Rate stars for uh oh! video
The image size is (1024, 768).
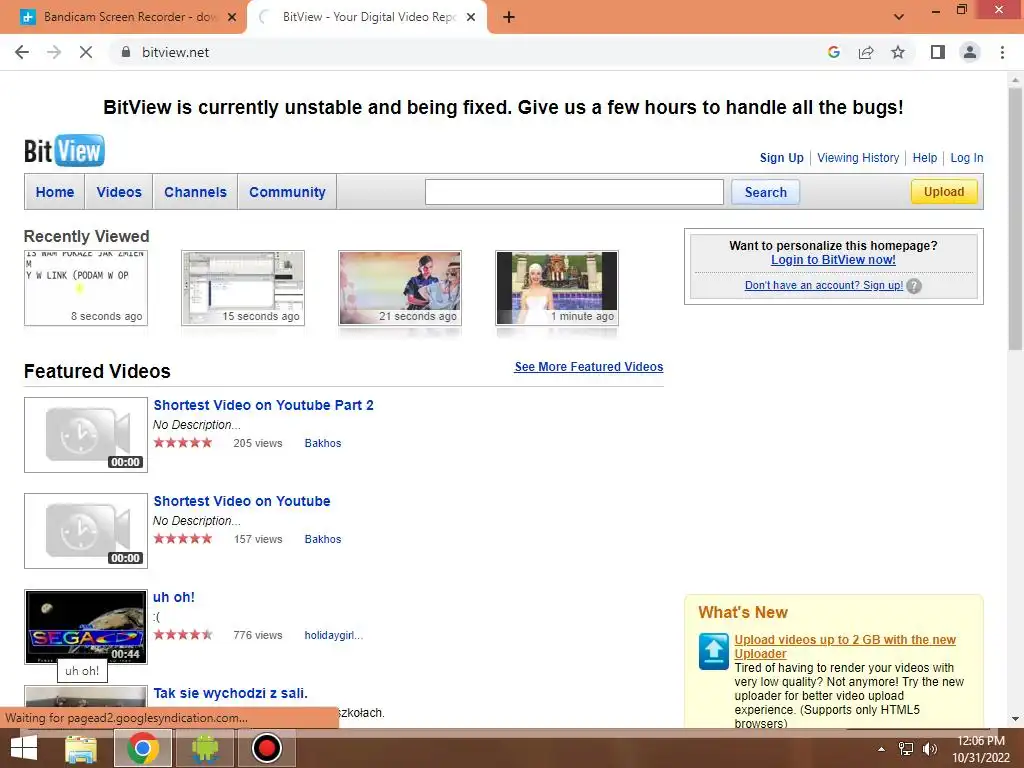pyautogui.click(x=183, y=635)
